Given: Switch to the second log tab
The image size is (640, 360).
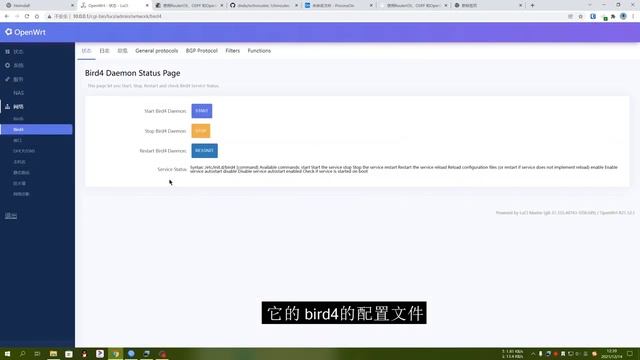Looking at the screenshot, I should pyautogui.click(x=104, y=51).
